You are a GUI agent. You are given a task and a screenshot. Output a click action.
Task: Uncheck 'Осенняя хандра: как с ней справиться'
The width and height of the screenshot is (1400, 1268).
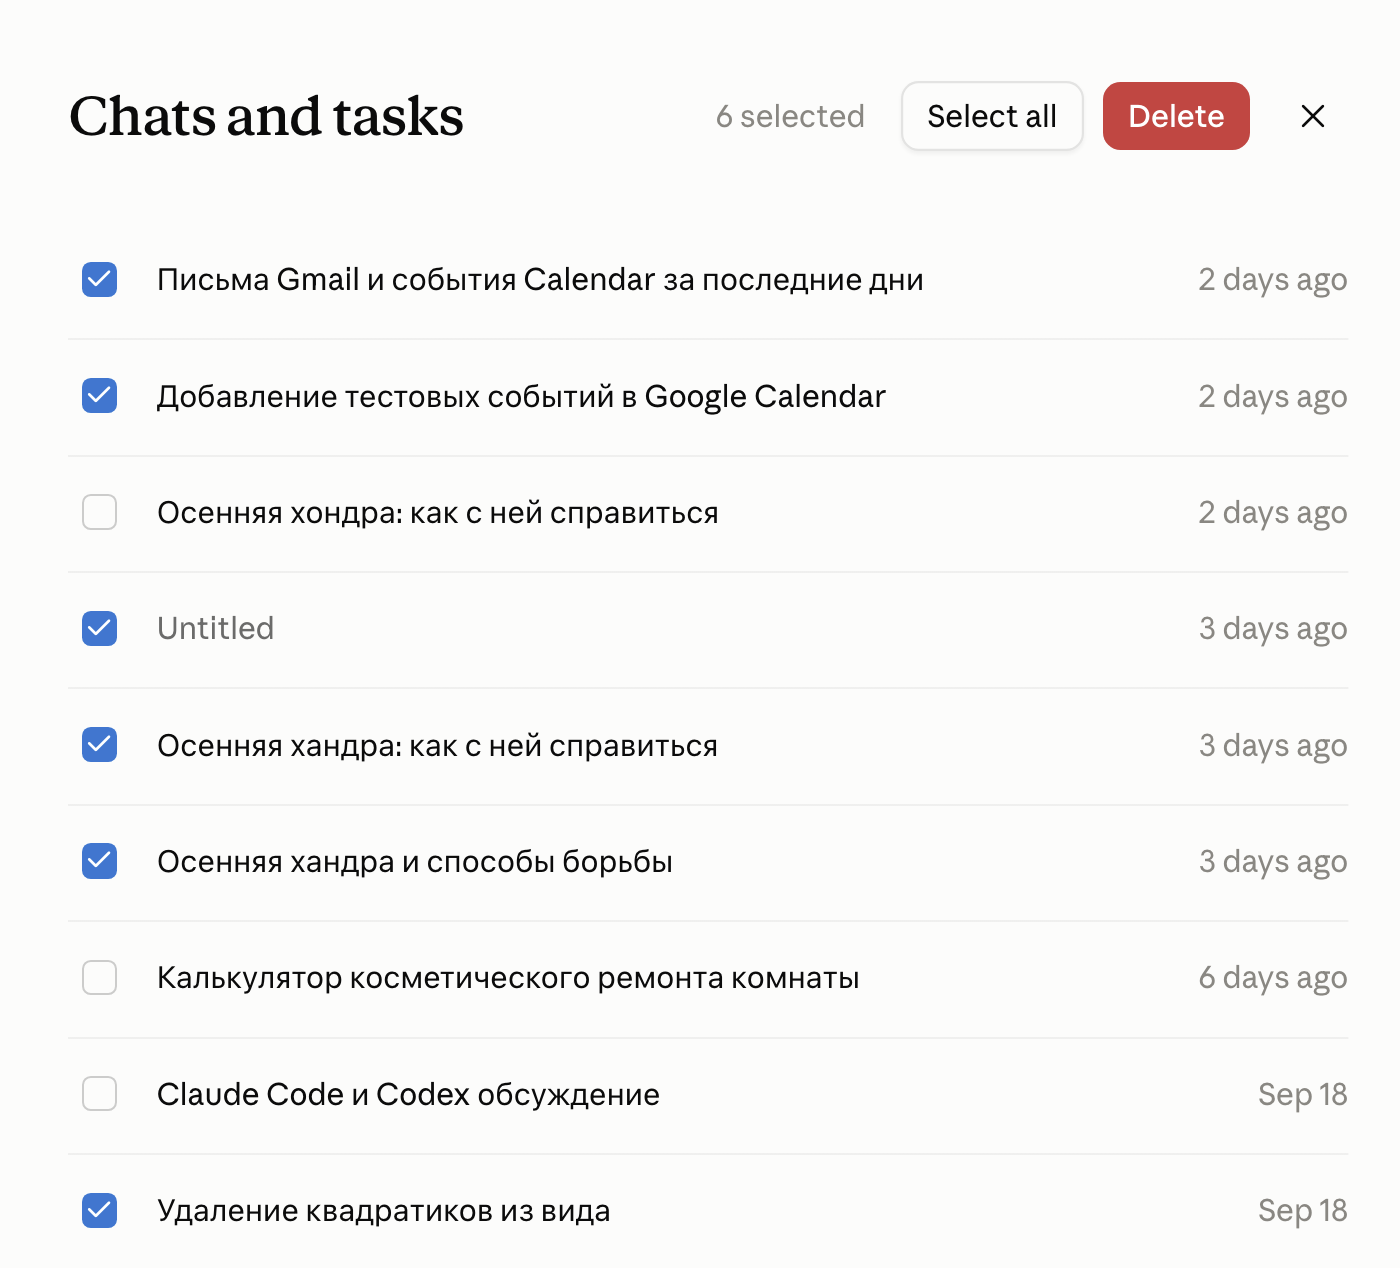point(99,745)
